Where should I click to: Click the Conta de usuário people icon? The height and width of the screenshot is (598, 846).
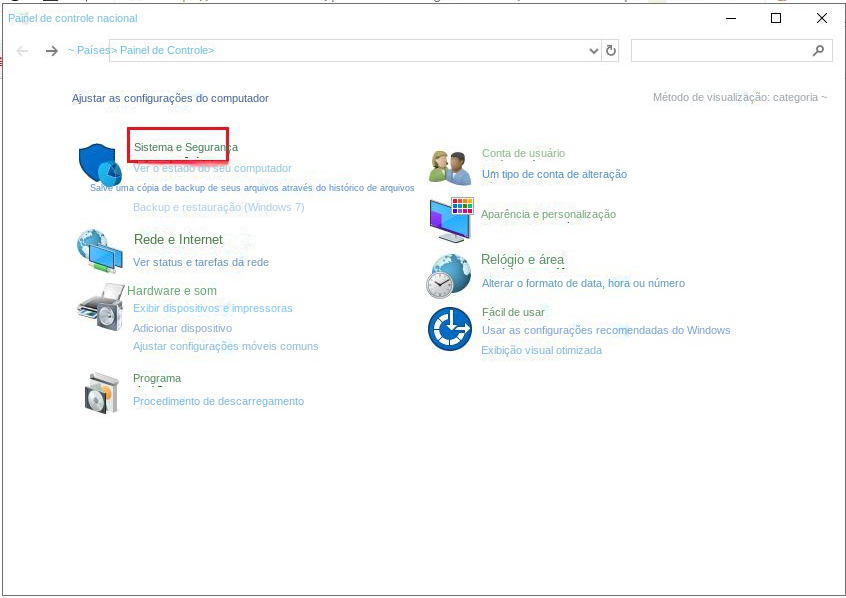[x=449, y=167]
